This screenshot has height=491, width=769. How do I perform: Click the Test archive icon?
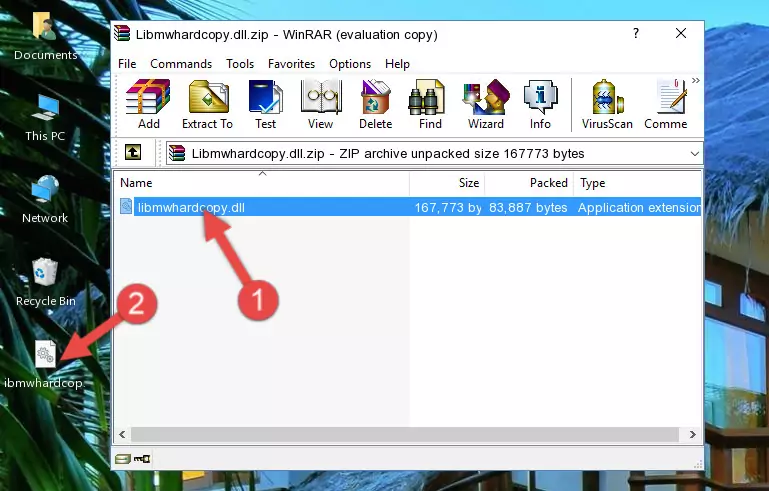(x=265, y=104)
